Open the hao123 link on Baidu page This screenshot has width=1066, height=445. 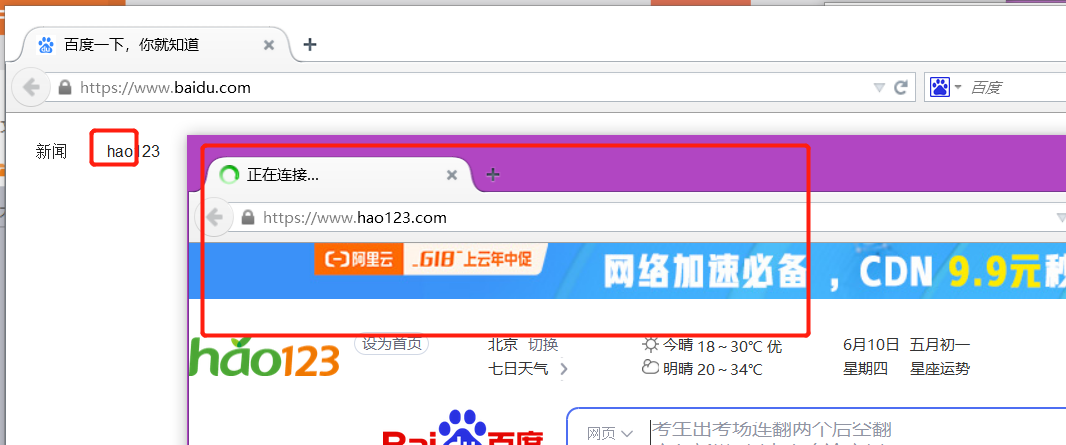click(133, 152)
